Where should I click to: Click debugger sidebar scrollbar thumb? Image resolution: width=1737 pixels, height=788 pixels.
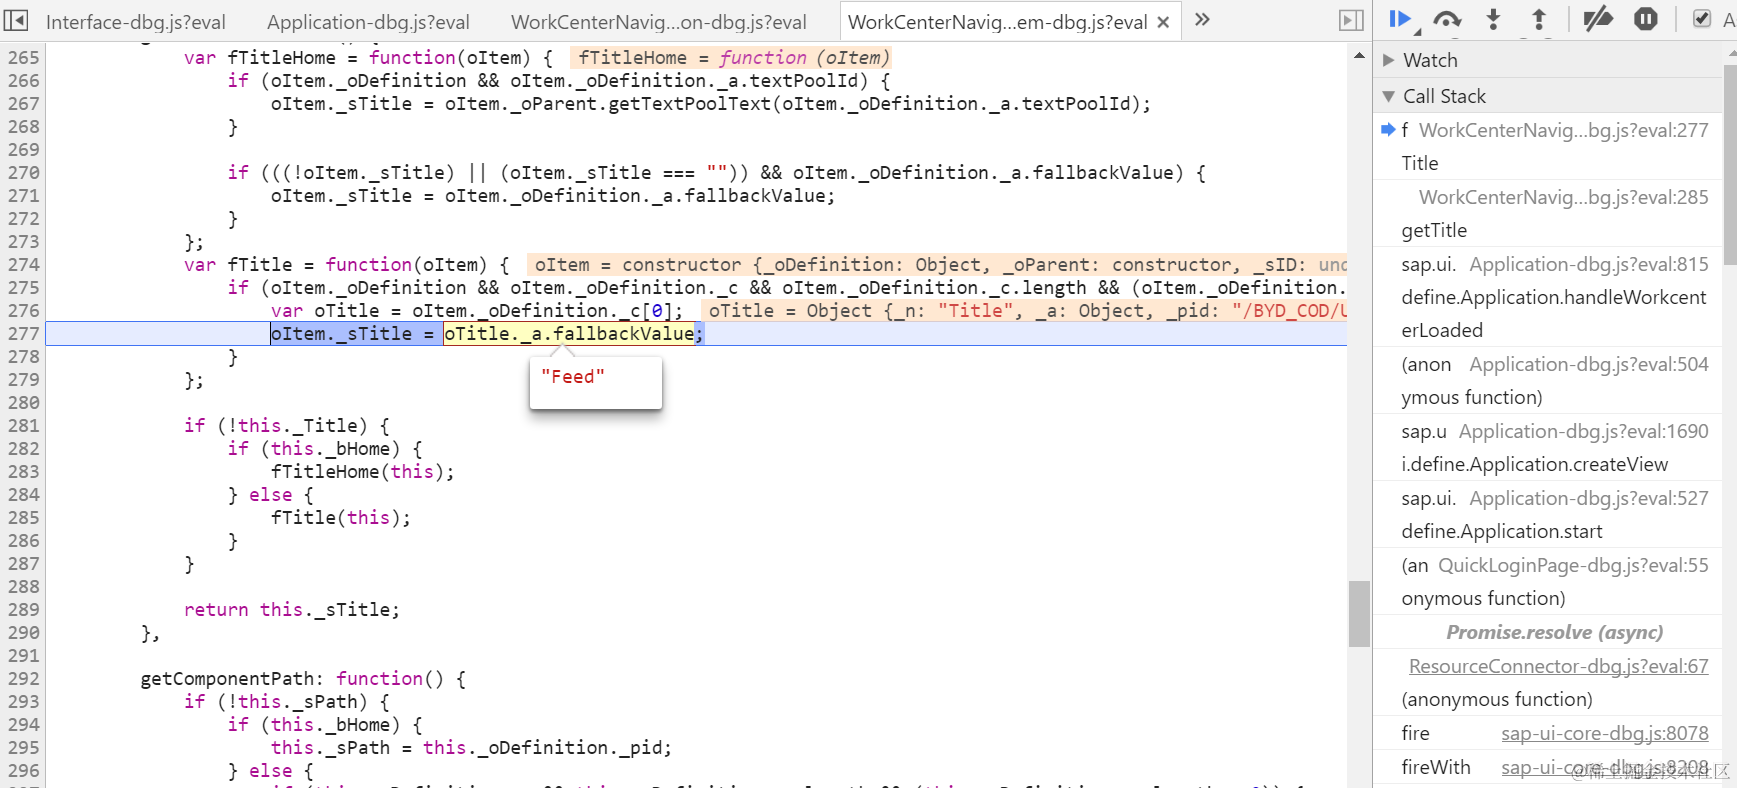(x=1730, y=166)
